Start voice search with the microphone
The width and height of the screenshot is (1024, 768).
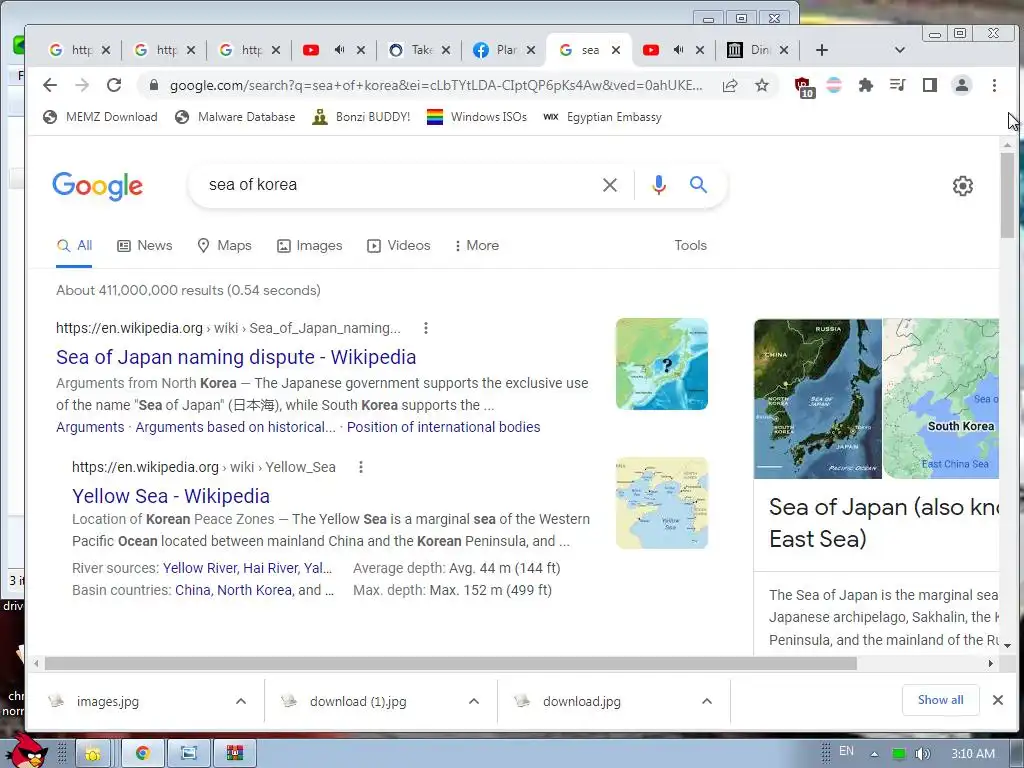coord(659,185)
